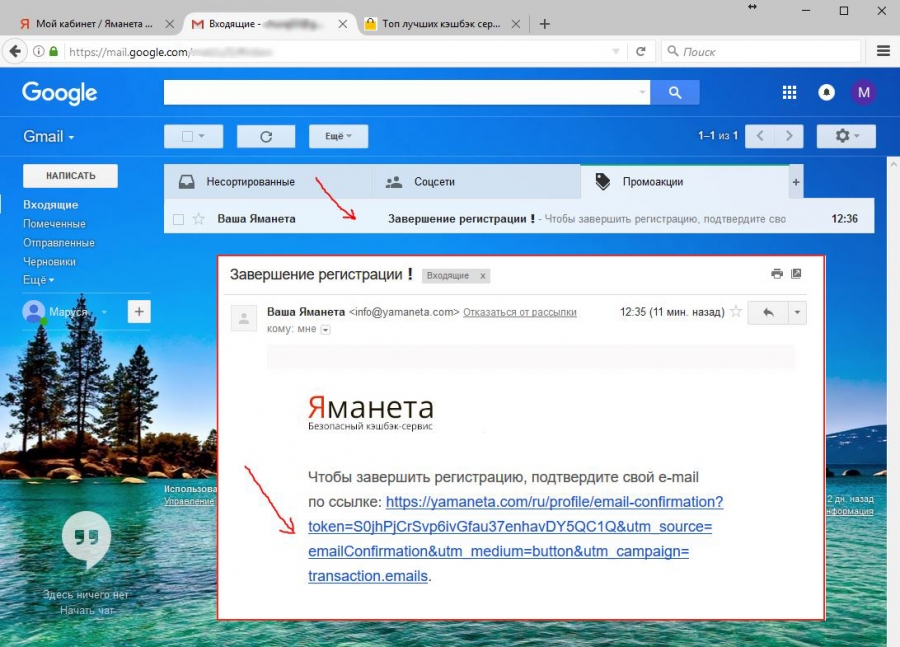
Task: Switch to the Соцсети tab
Action: (x=476, y=182)
